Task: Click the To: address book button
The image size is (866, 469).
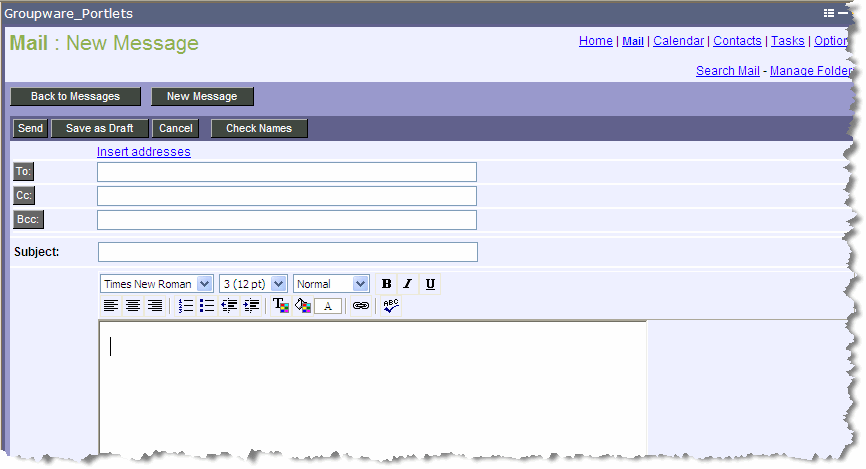Action: click(x=23, y=171)
